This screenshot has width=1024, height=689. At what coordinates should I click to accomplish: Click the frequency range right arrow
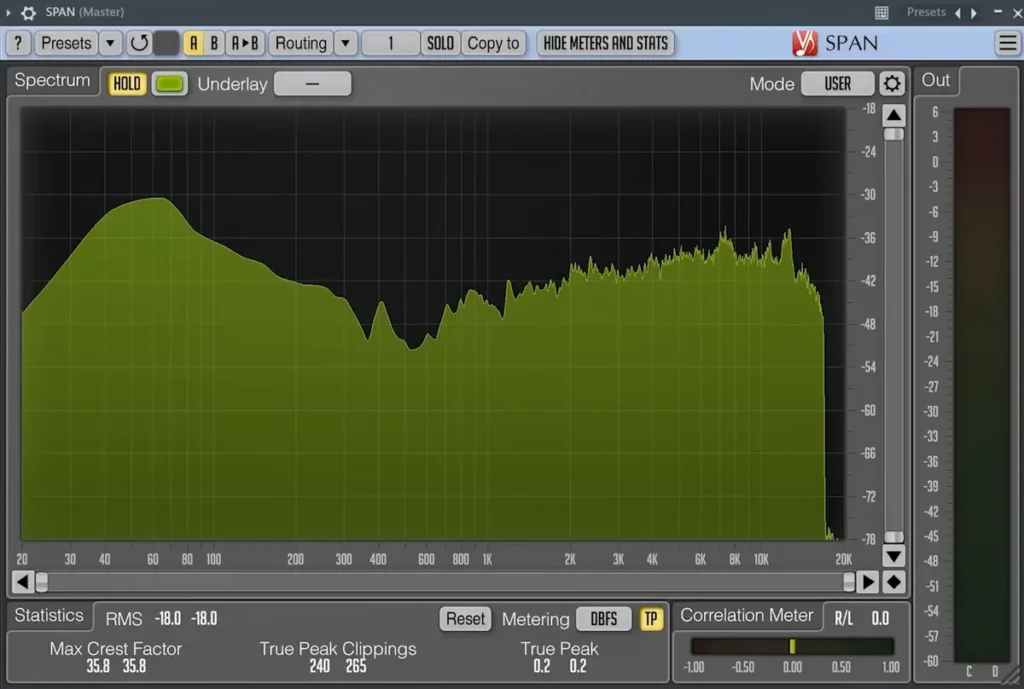coord(868,582)
